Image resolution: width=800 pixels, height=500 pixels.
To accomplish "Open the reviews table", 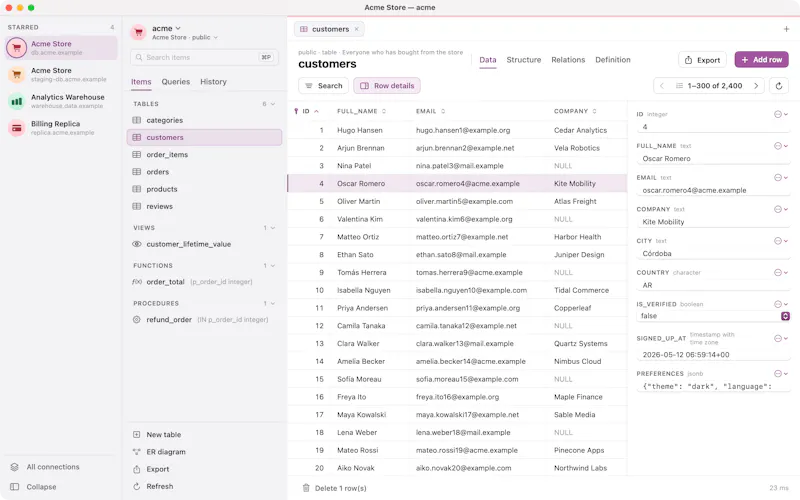I will click(204, 206).
